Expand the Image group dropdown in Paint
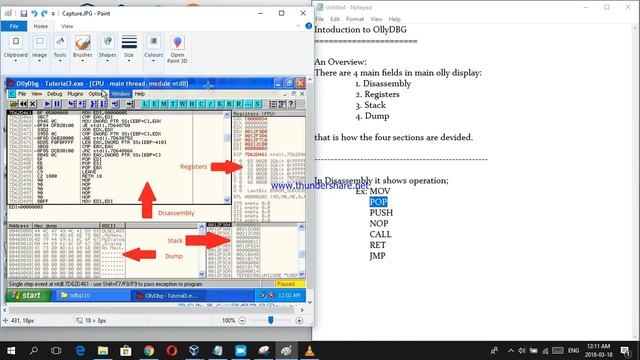 click(x=39, y=49)
